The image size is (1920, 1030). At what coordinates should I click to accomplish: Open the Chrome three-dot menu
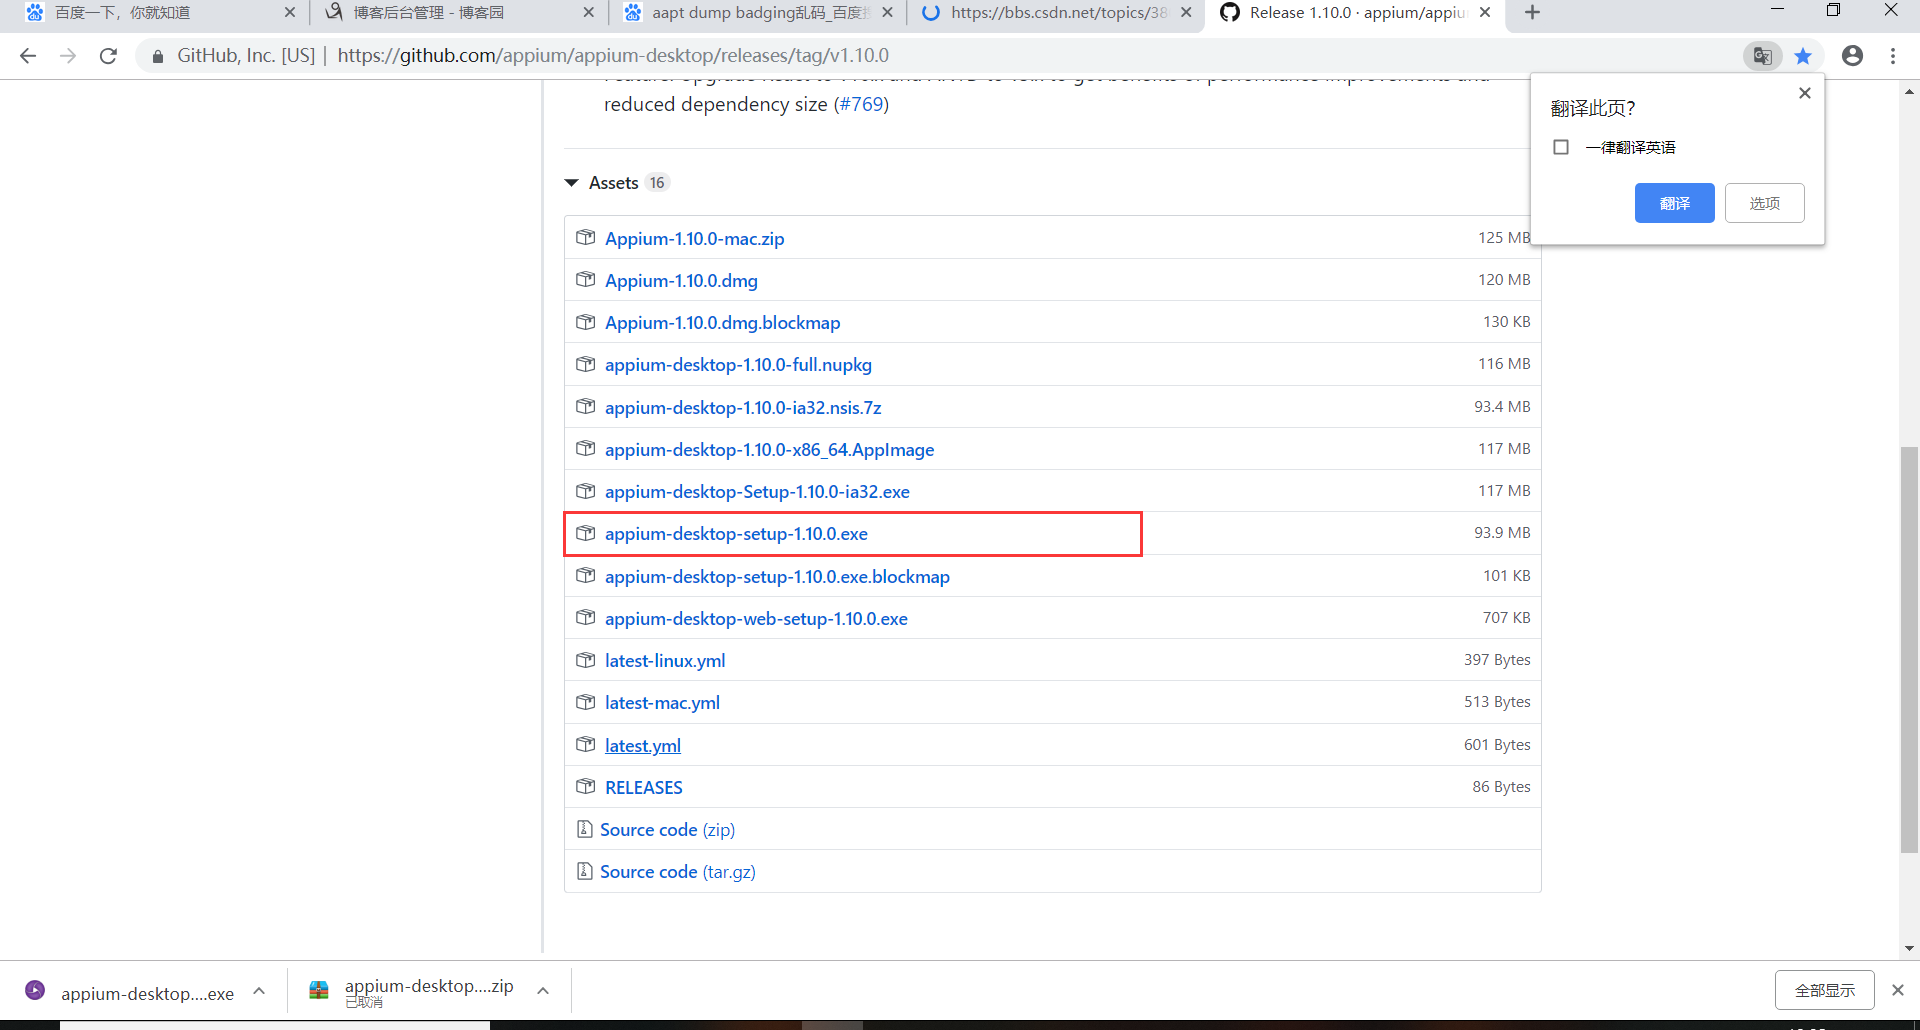pyautogui.click(x=1893, y=56)
